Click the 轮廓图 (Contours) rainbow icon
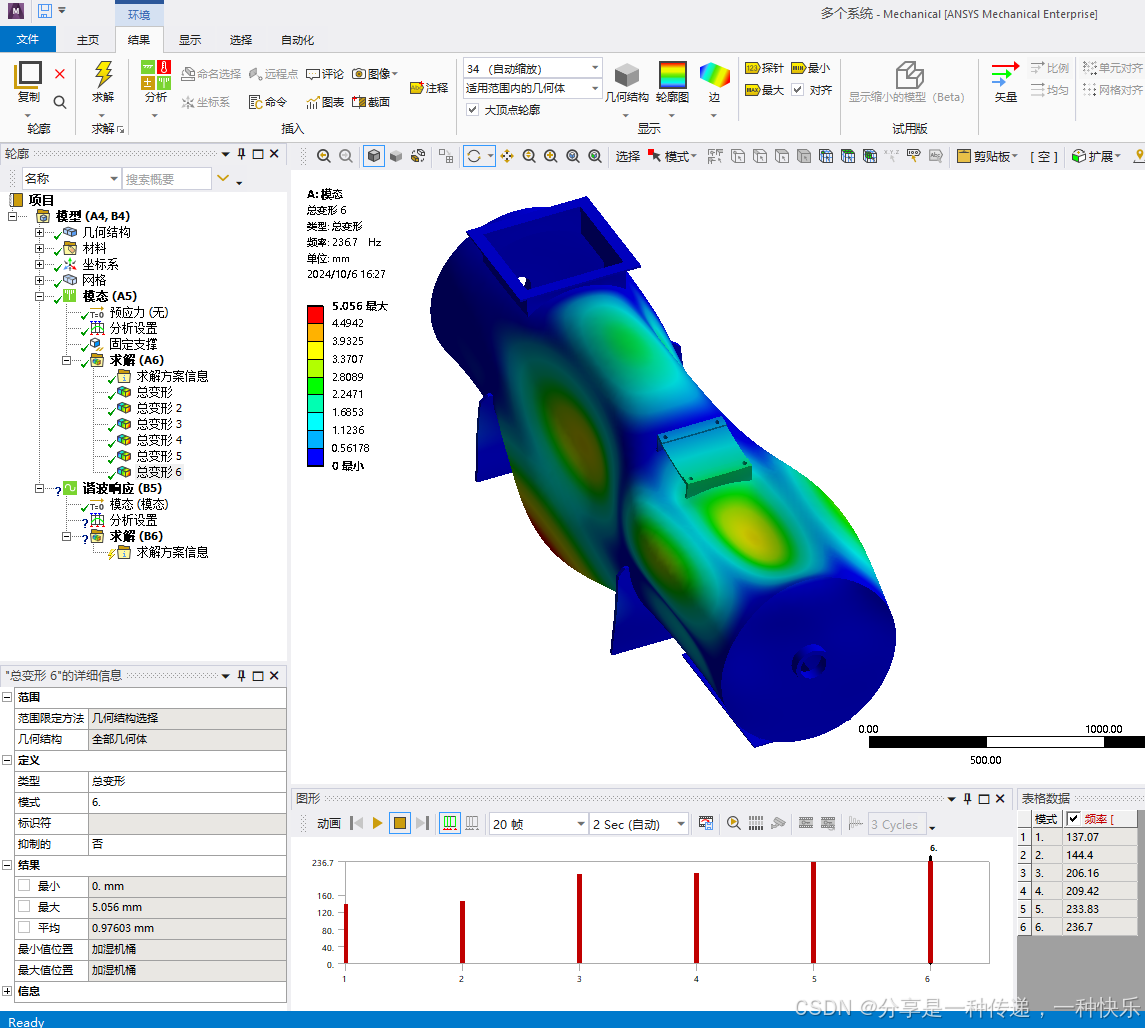Viewport: 1145px width, 1028px height. coord(673,74)
